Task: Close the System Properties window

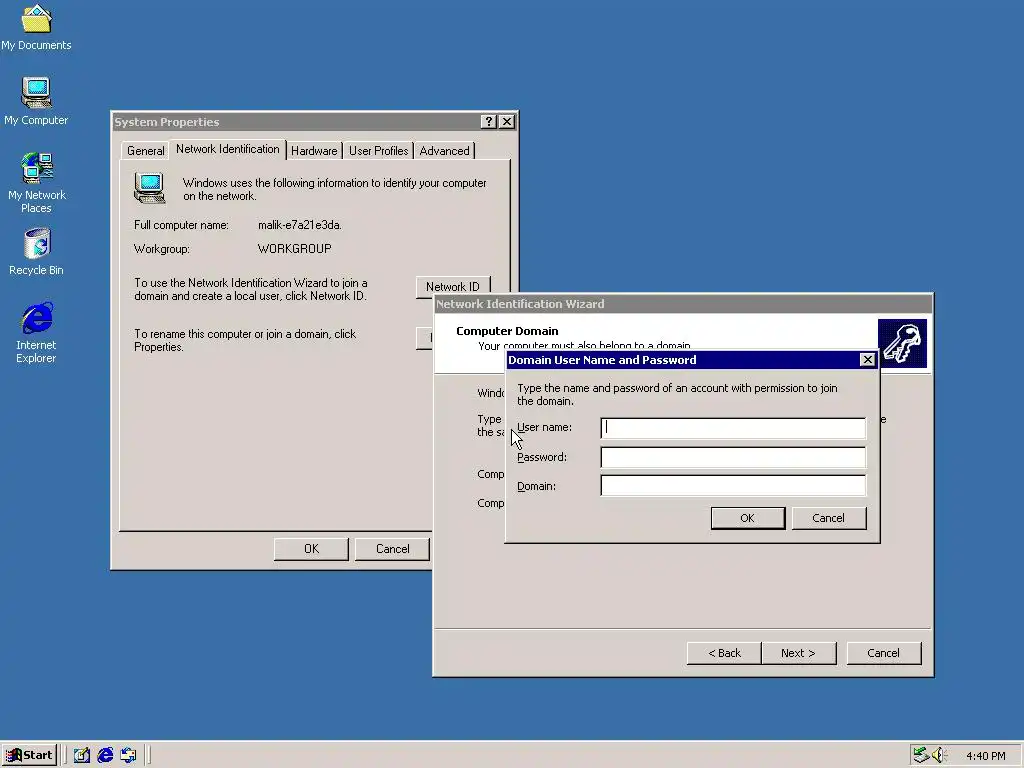Action: pos(506,121)
